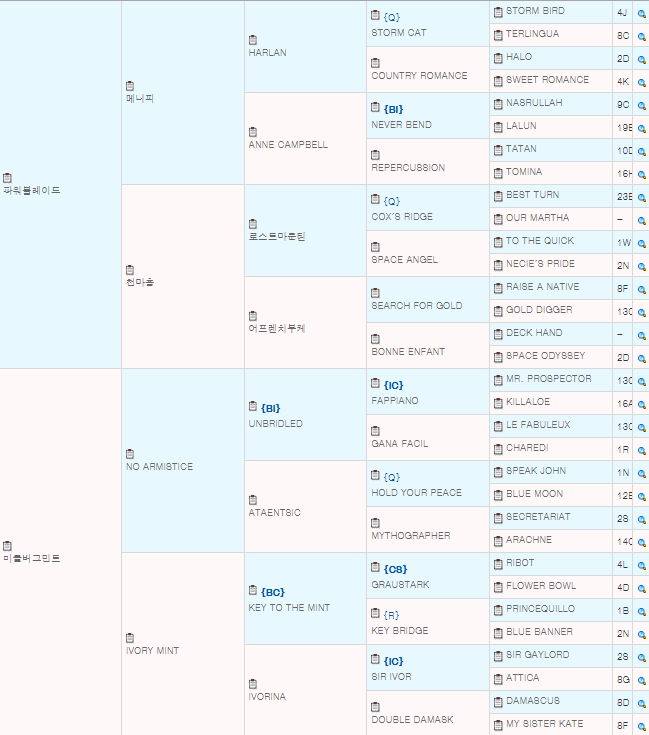Open the clipboard icon beside RIBOT

tap(498, 564)
